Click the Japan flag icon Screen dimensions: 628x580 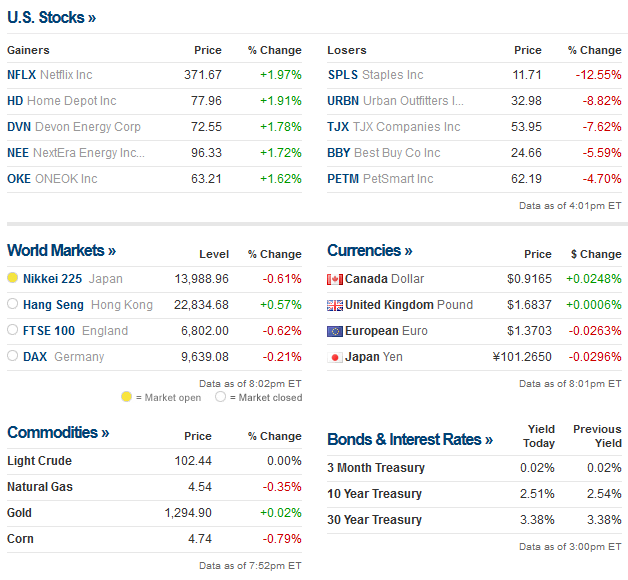pos(335,357)
